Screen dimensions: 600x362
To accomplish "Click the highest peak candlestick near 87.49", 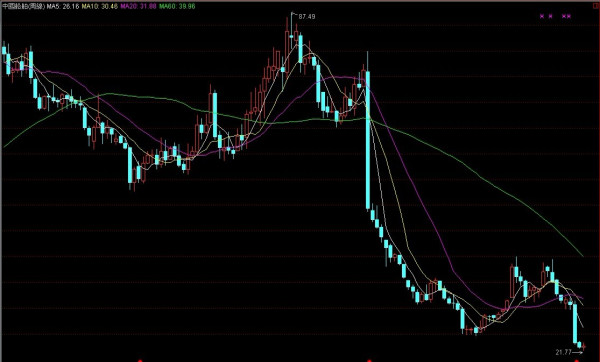I will (291, 36).
